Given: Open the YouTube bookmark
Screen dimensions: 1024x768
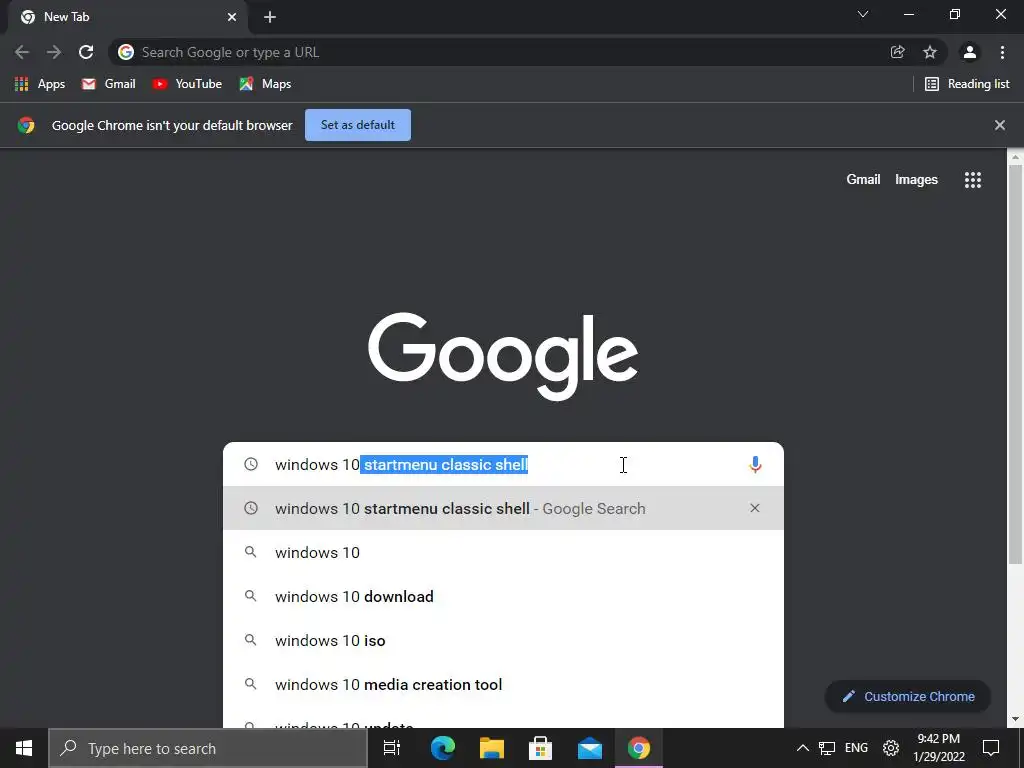Looking at the screenshot, I should click(187, 84).
